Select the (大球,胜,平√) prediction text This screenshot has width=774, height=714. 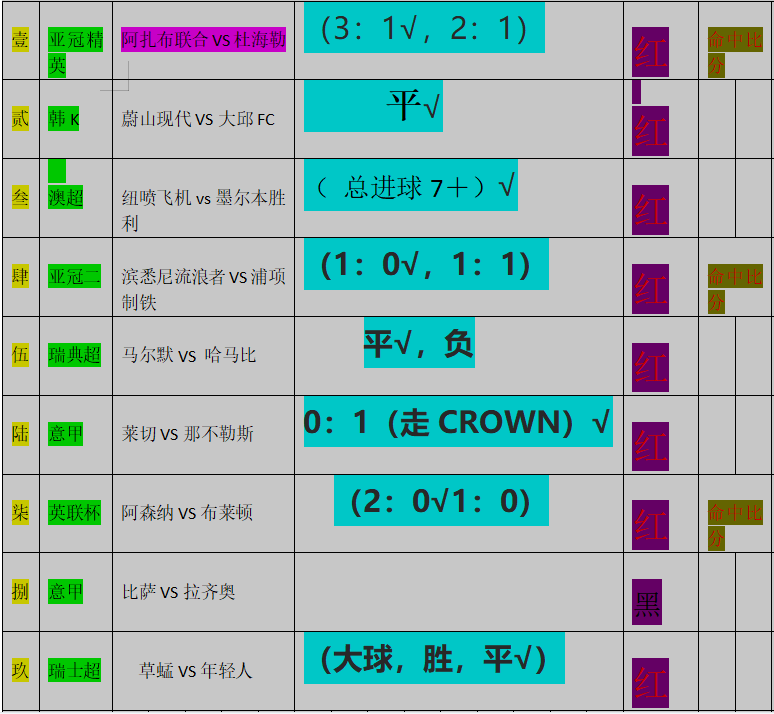[433, 659]
